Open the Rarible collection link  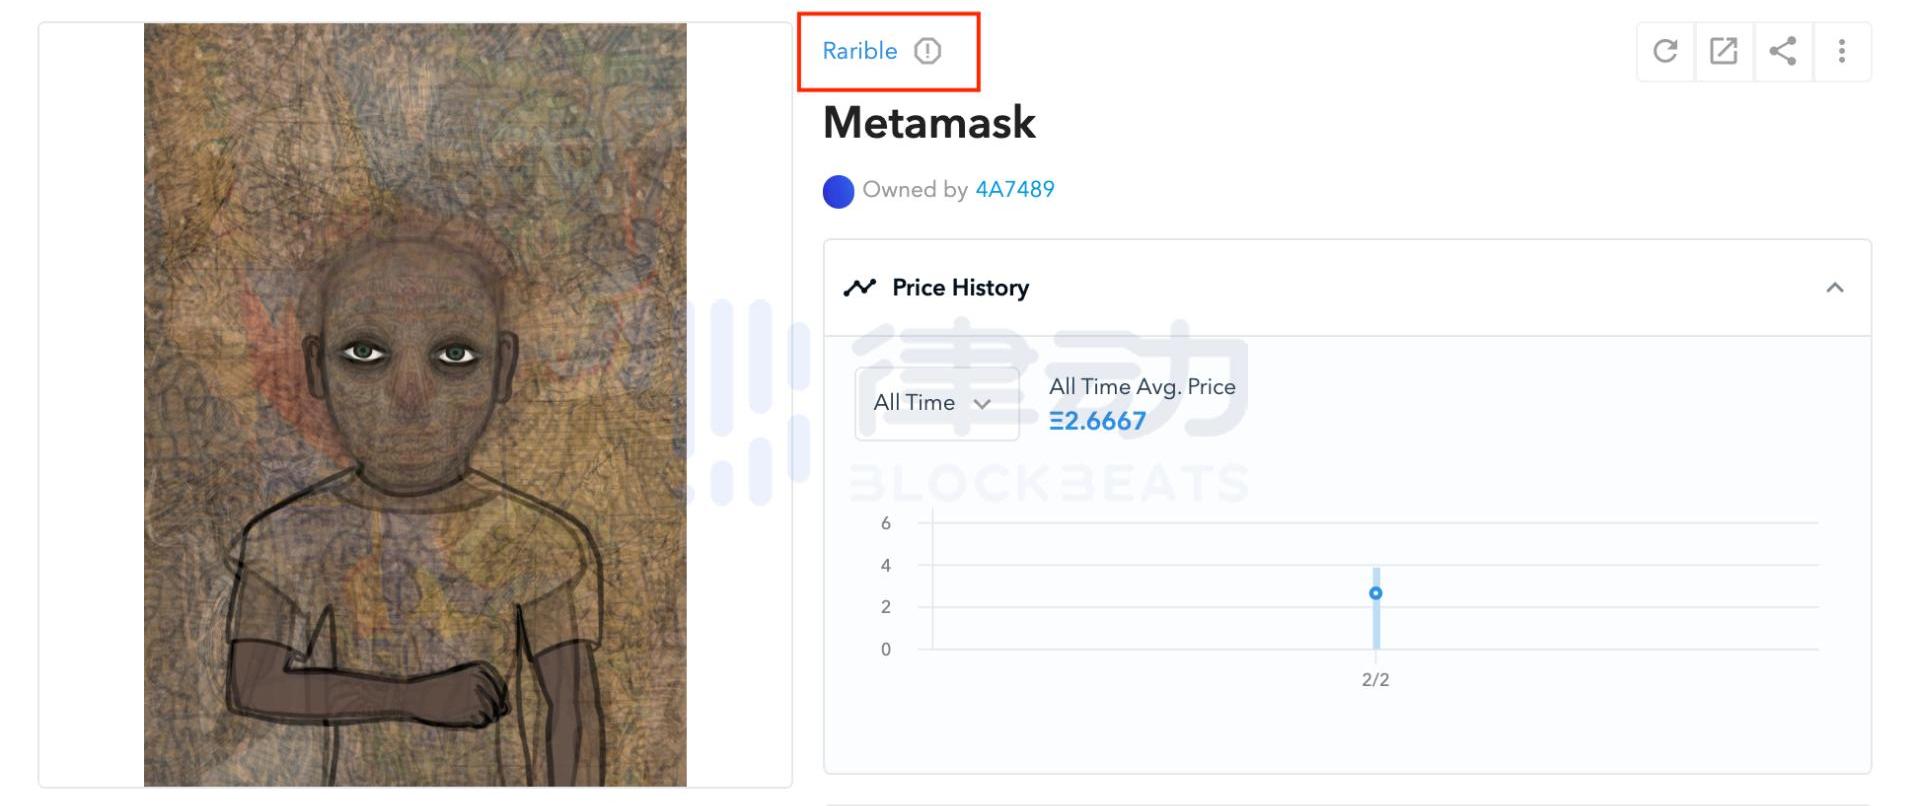859,51
